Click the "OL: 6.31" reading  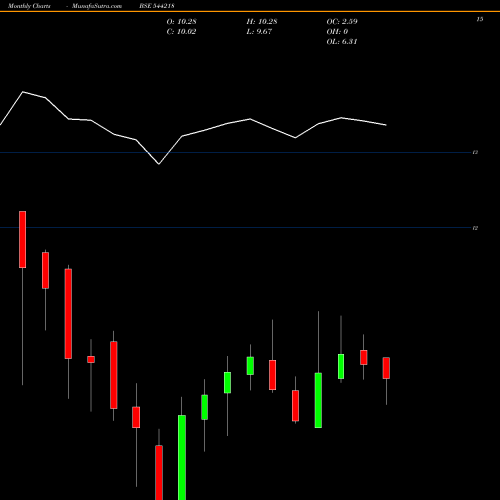342,42
